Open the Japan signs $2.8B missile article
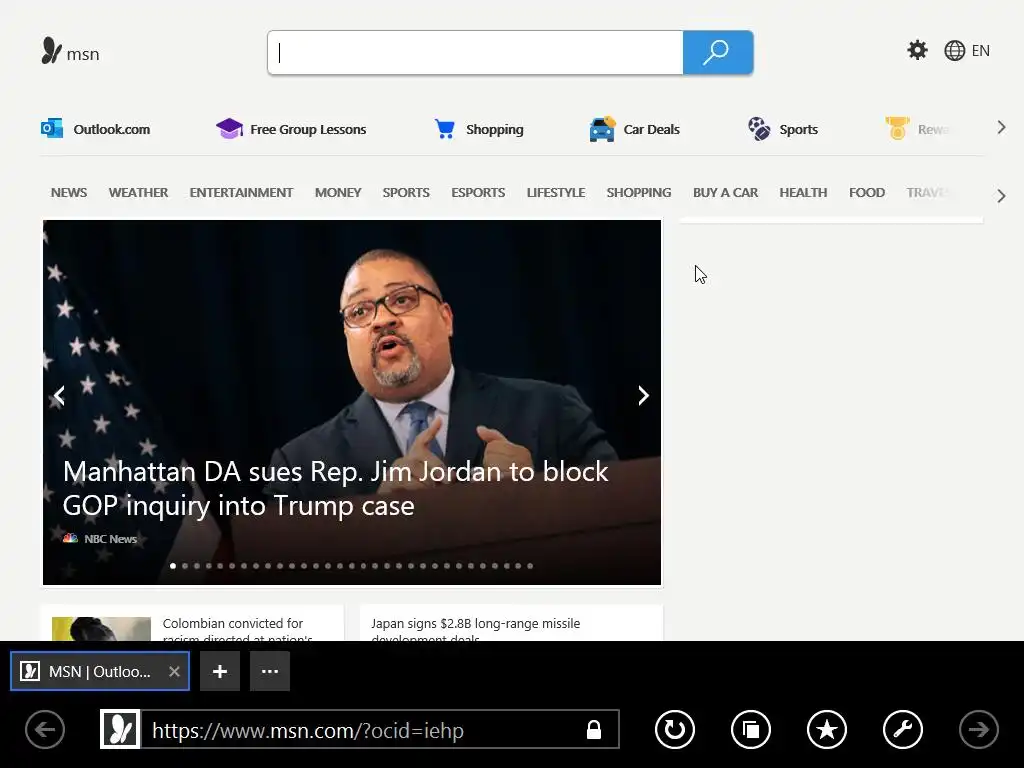Image resolution: width=1024 pixels, height=768 pixels. pyautogui.click(x=475, y=630)
